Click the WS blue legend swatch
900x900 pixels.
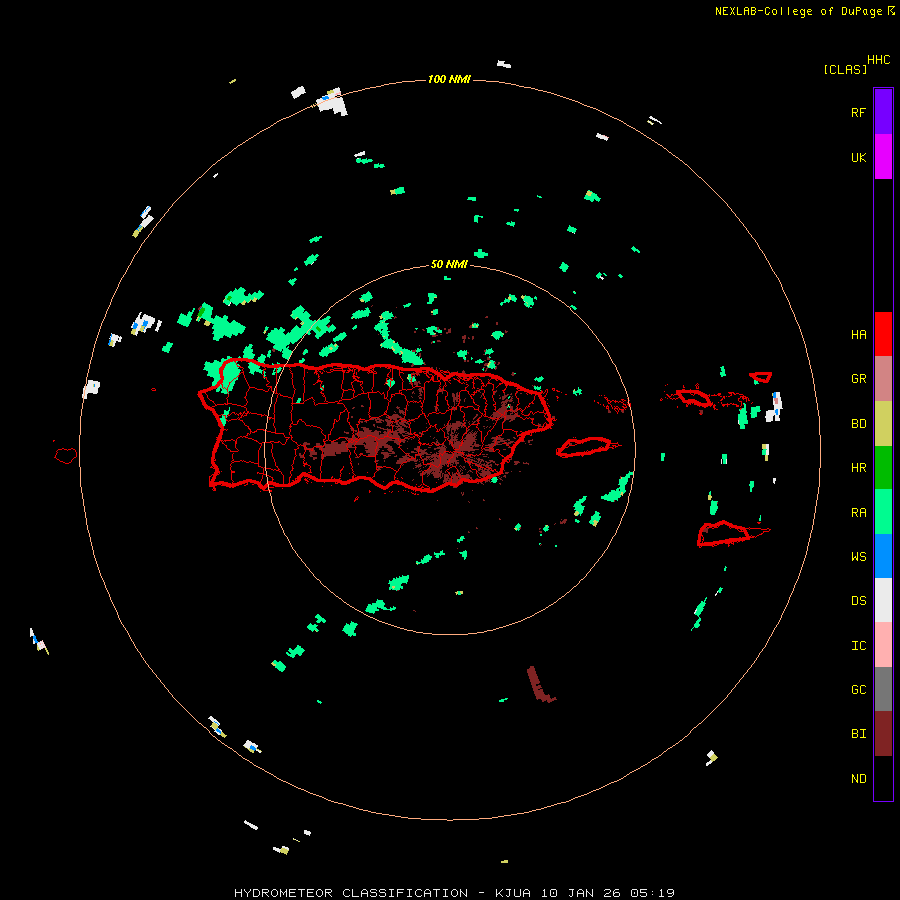pyautogui.click(x=883, y=556)
